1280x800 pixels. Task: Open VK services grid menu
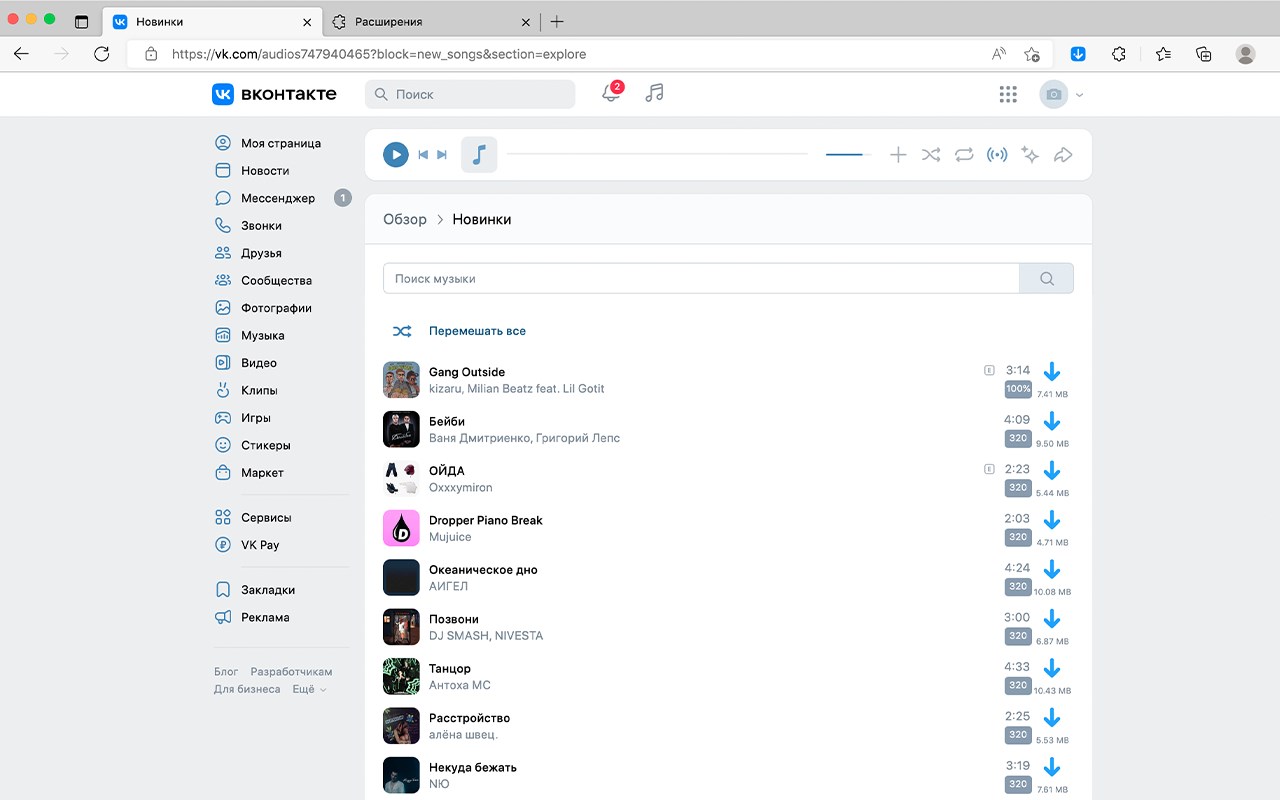click(1008, 94)
